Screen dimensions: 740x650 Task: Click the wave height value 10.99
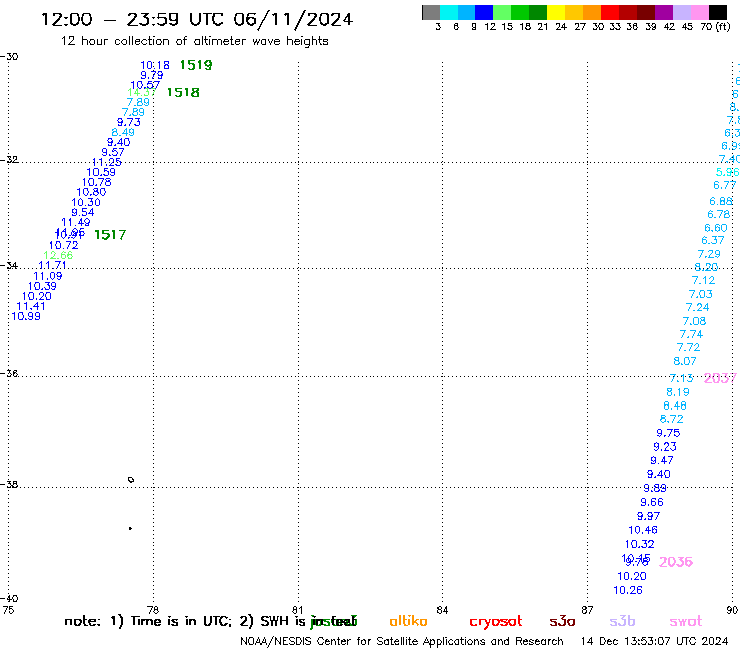click(x=26, y=316)
